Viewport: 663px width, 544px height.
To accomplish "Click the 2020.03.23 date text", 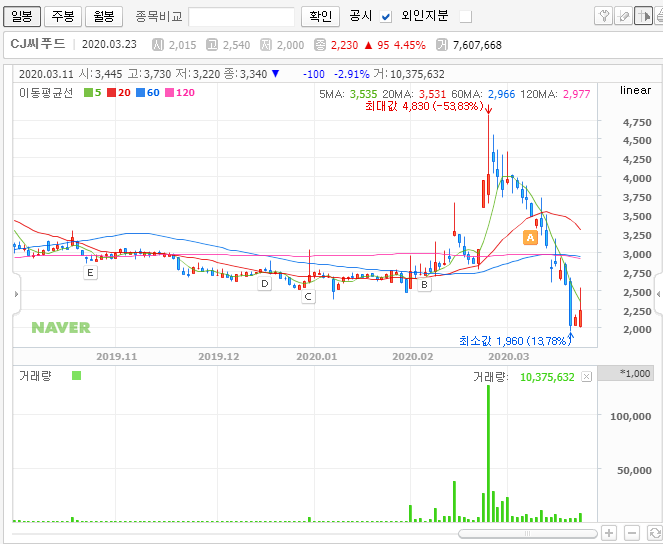I will click(109, 44).
